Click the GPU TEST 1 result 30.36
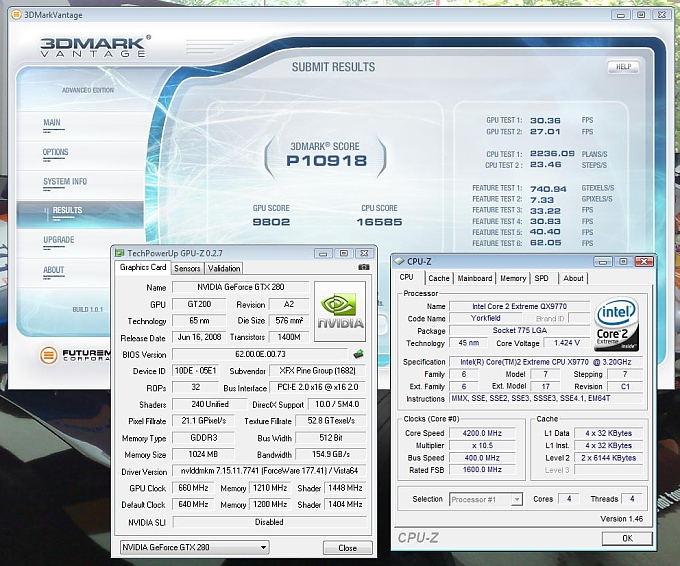 [x=545, y=121]
